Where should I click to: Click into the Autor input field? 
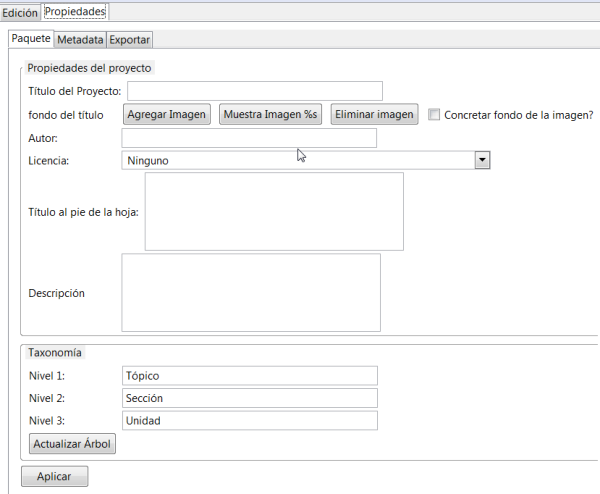pyautogui.click(x=248, y=138)
